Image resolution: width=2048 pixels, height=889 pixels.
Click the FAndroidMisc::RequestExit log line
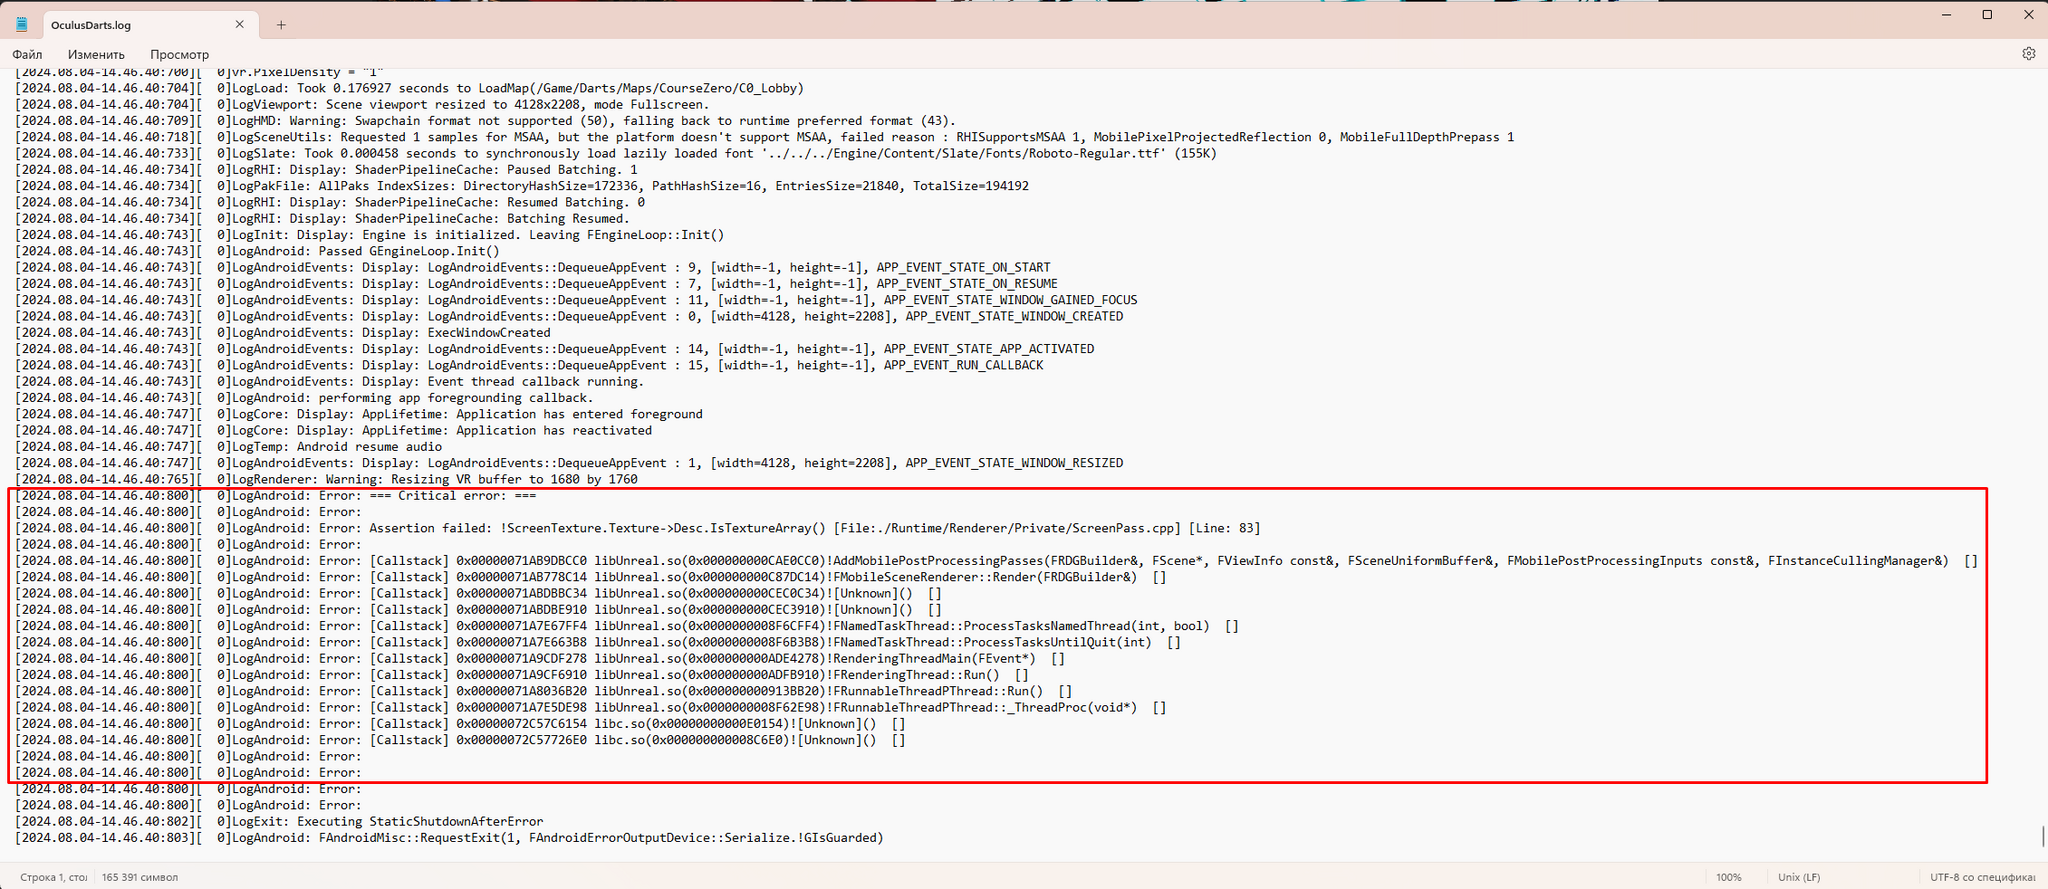(x=450, y=838)
